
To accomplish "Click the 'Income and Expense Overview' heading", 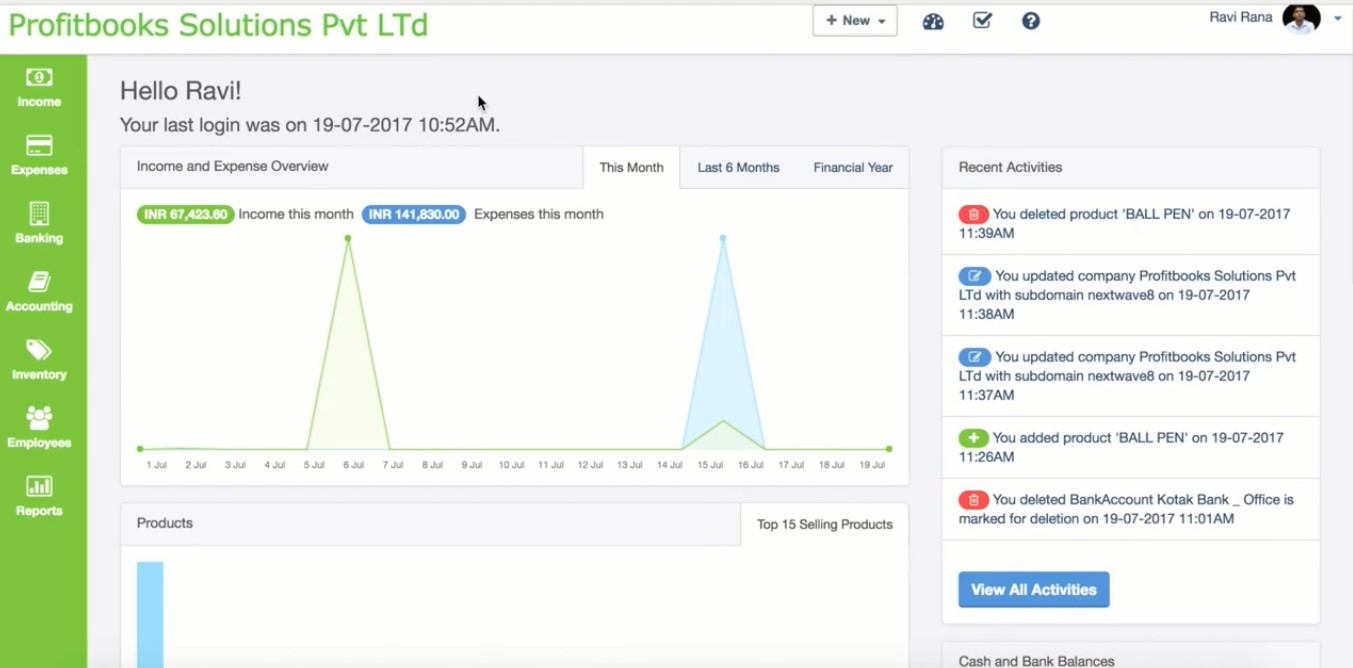I will click(x=232, y=166).
